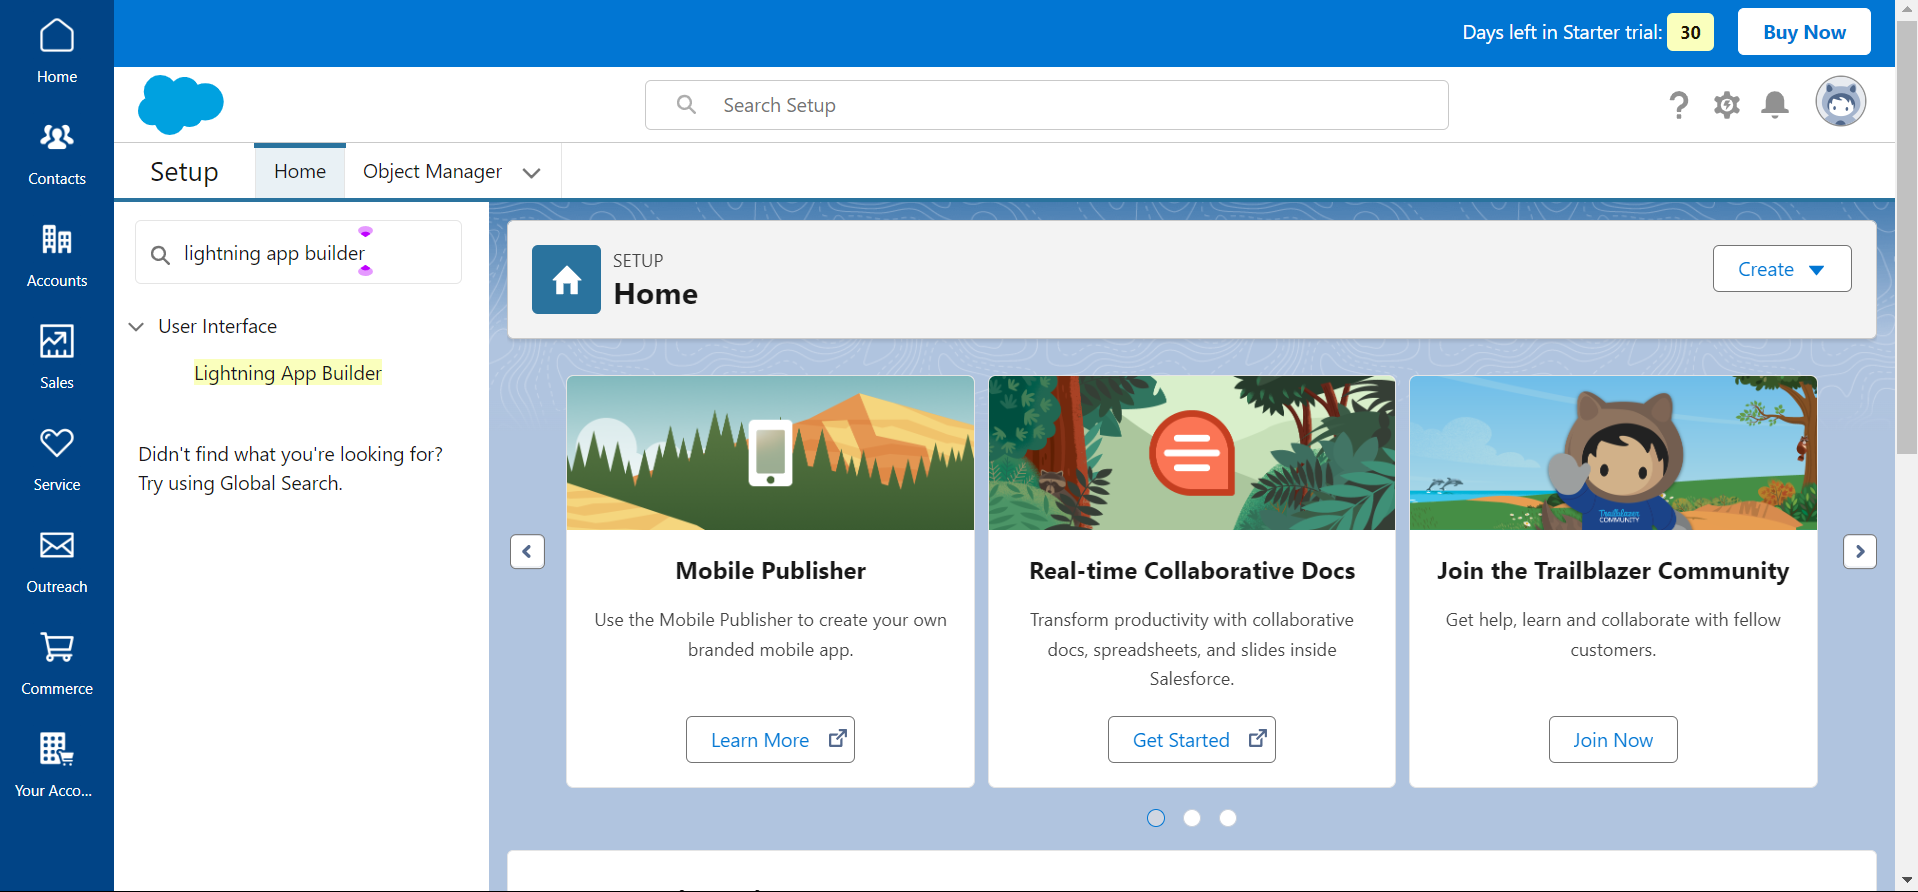1918x892 pixels.
Task: Click the scrollbar down arrow
Action: (x=1907, y=881)
